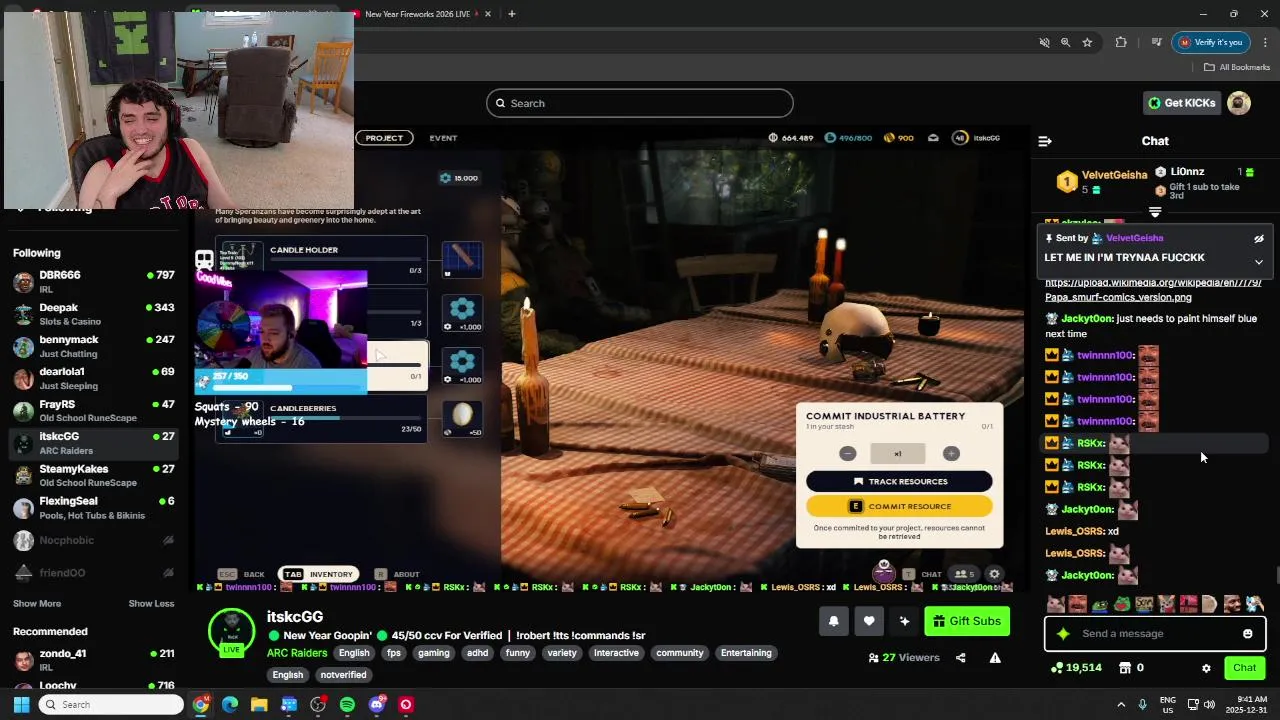Open the shop icon next to 0
The width and height of the screenshot is (1280, 720).
(x=1124, y=668)
